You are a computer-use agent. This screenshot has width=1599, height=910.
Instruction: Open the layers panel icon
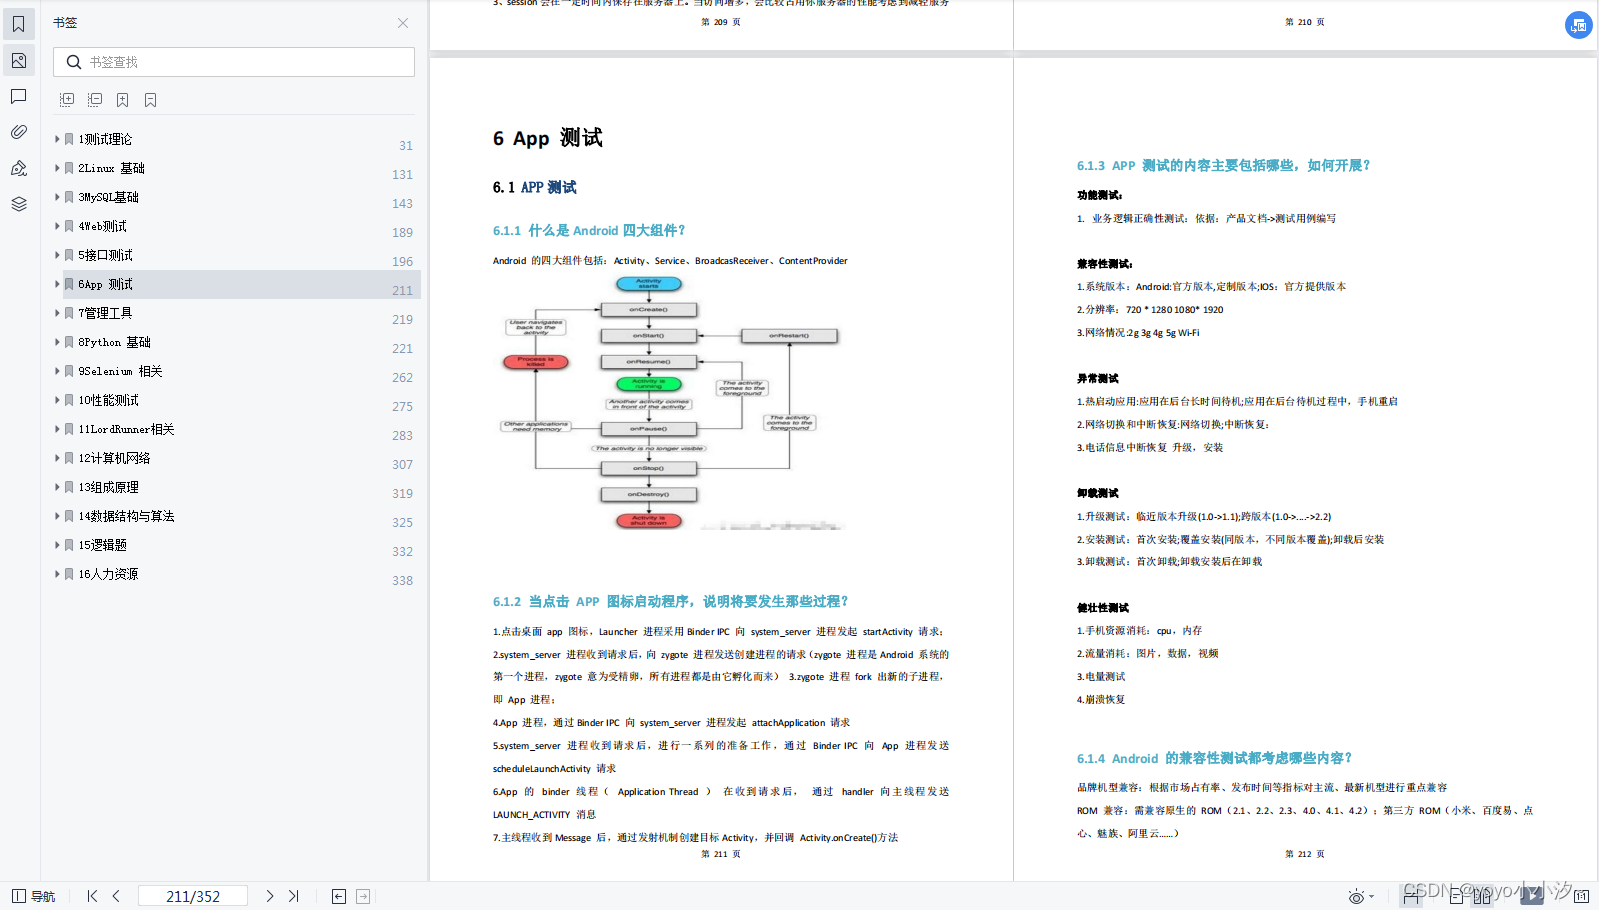pos(19,204)
